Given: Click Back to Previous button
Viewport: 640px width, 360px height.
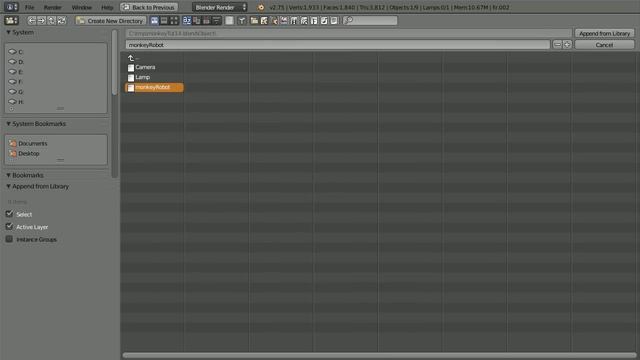Looking at the screenshot, I should (x=149, y=7).
